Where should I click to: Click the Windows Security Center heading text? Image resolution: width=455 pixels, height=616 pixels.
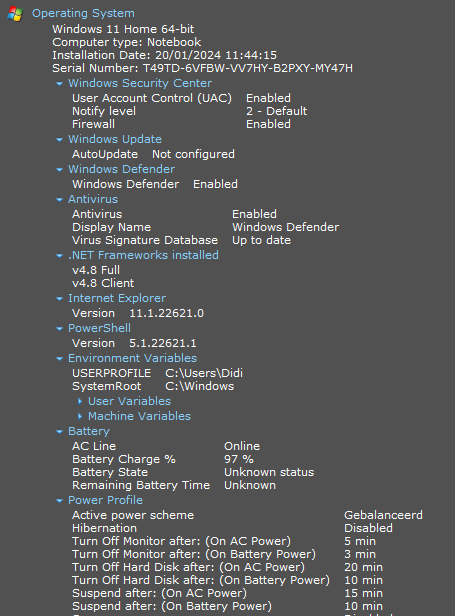pyautogui.click(x=140, y=83)
